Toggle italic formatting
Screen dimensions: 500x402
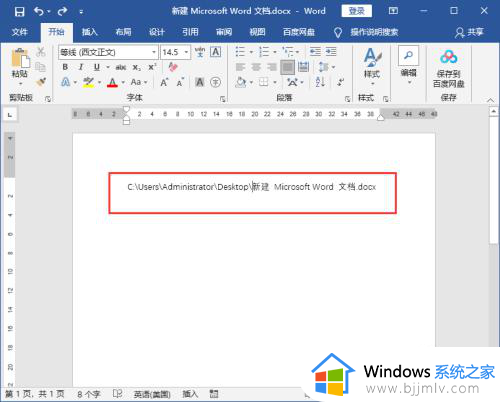click(x=81, y=67)
